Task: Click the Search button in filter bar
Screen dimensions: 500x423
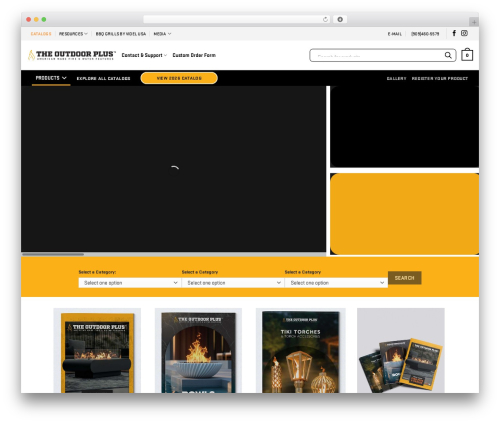Action: point(404,278)
